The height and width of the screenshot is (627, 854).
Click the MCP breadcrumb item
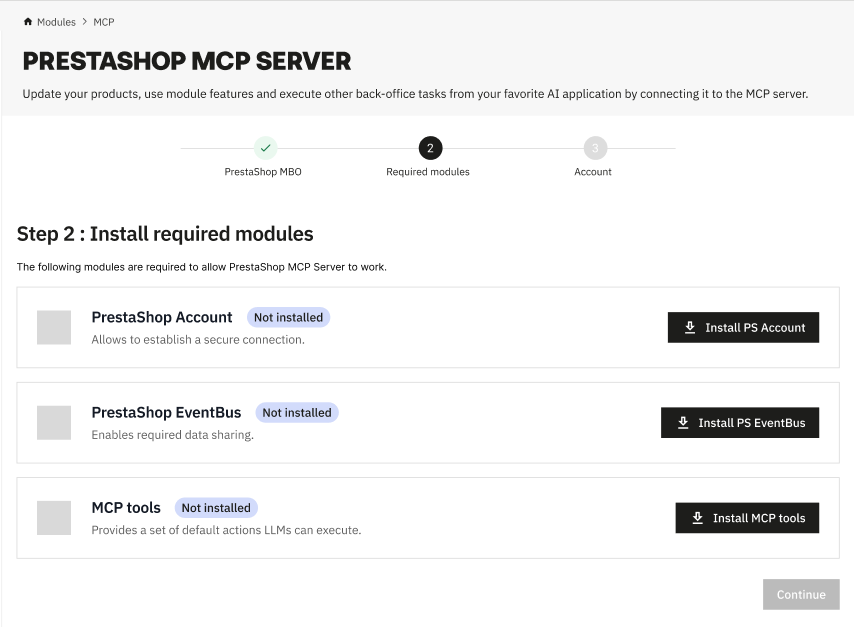pos(104,22)
